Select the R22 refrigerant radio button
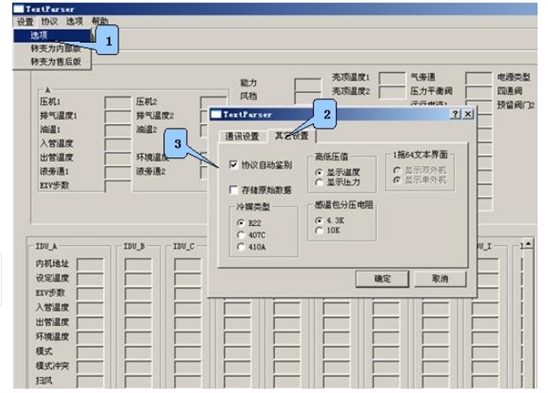 [x=240, y=223]
